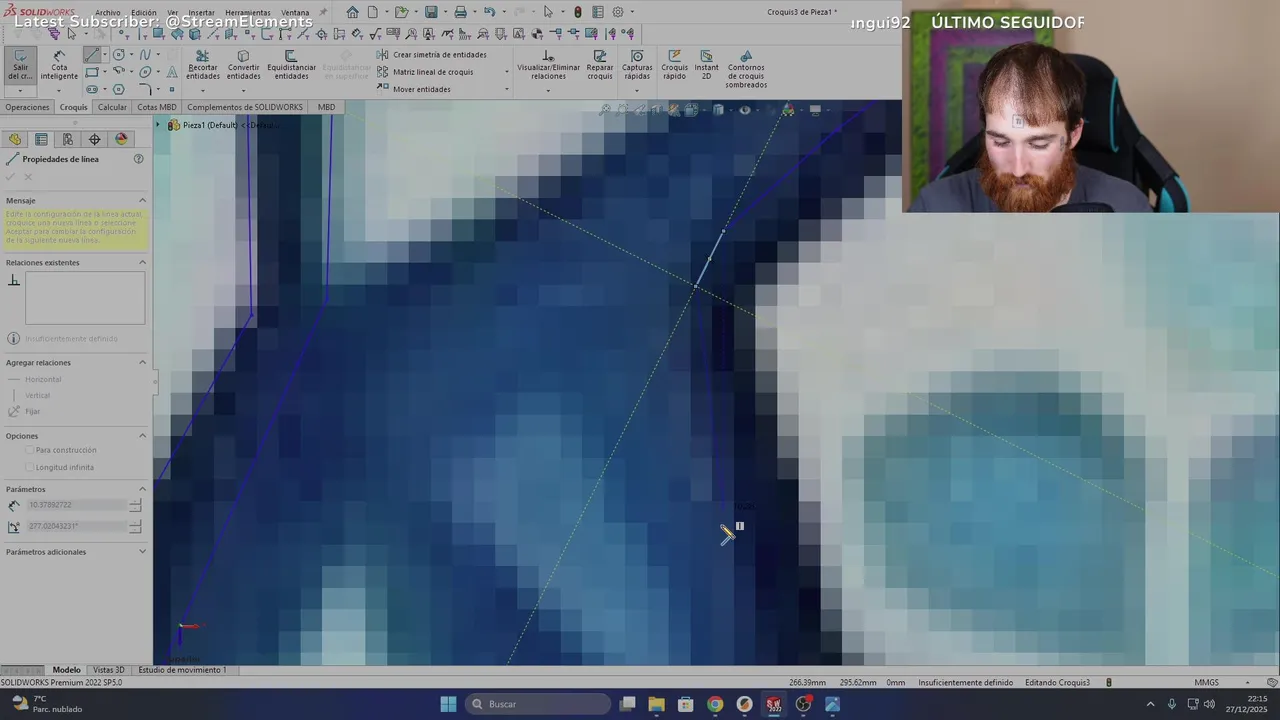Click the Rebuild traffic light icon
1280x720 pixels.
coord(578,12)
